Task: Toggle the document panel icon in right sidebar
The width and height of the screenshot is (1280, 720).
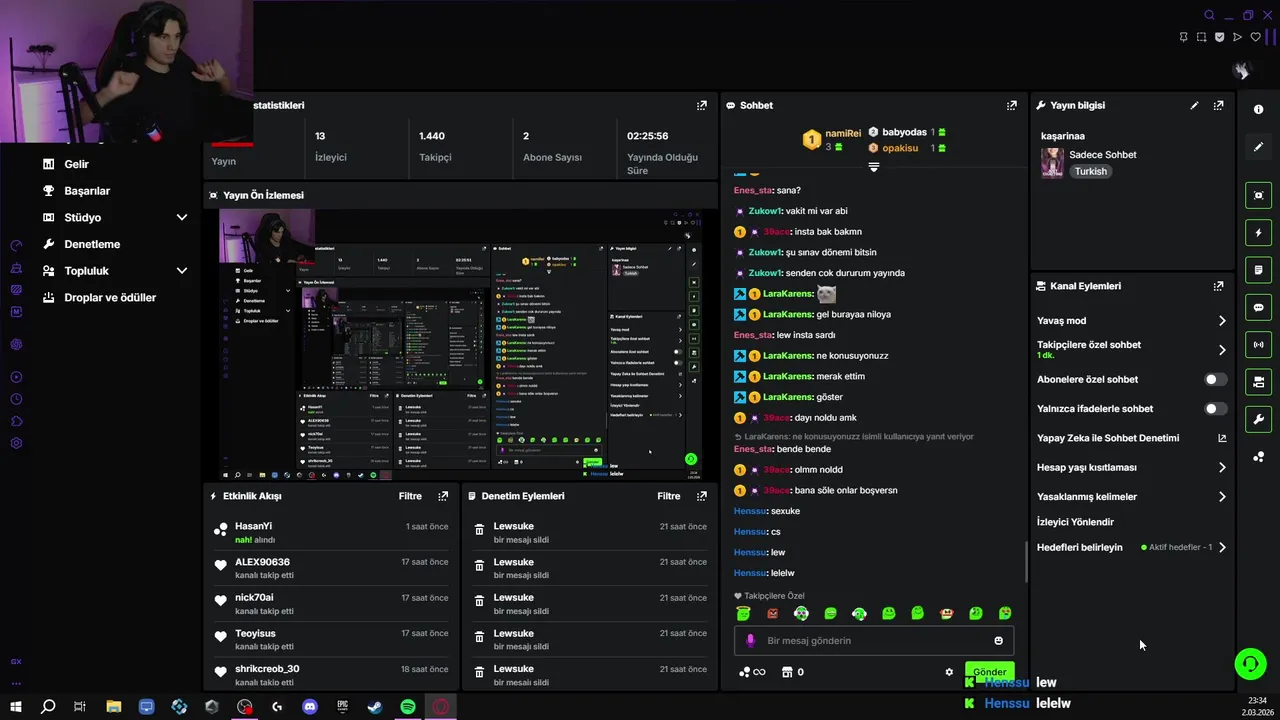Action: (1258, 270)
